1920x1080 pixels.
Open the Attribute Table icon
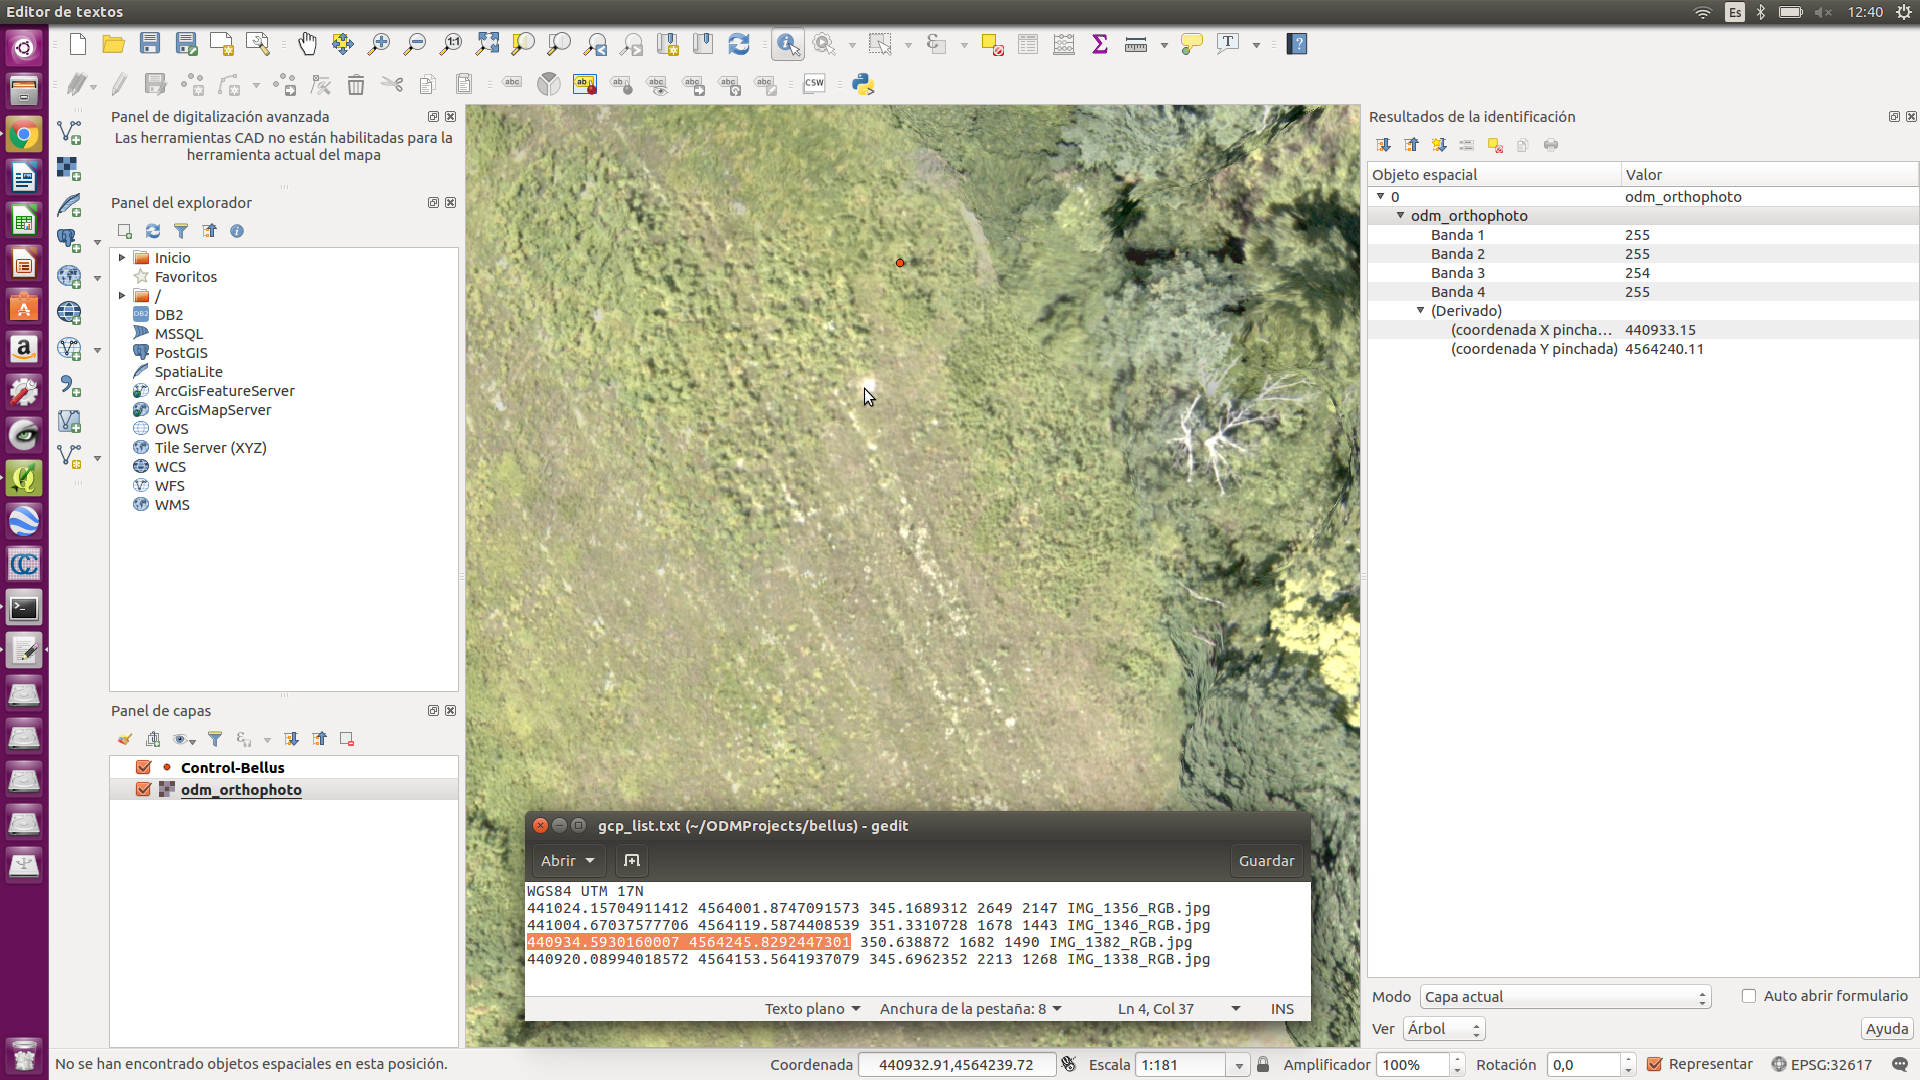click(x=1027, y=44)
